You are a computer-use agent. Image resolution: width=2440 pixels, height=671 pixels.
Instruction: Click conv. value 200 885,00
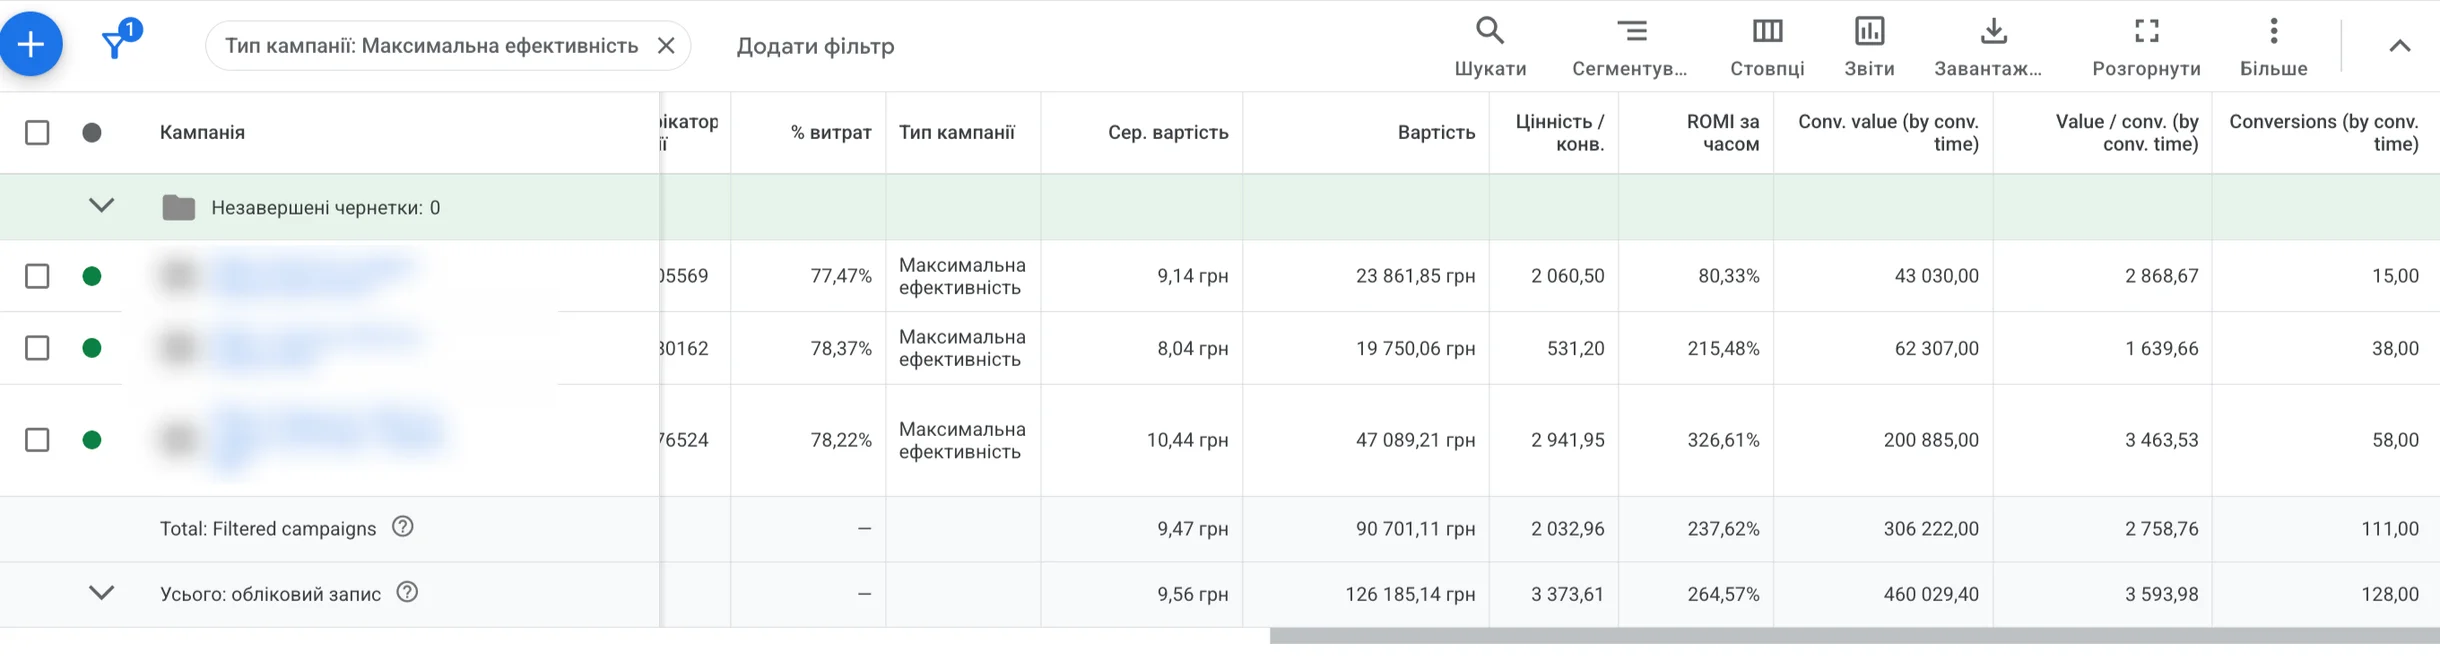1930,440
